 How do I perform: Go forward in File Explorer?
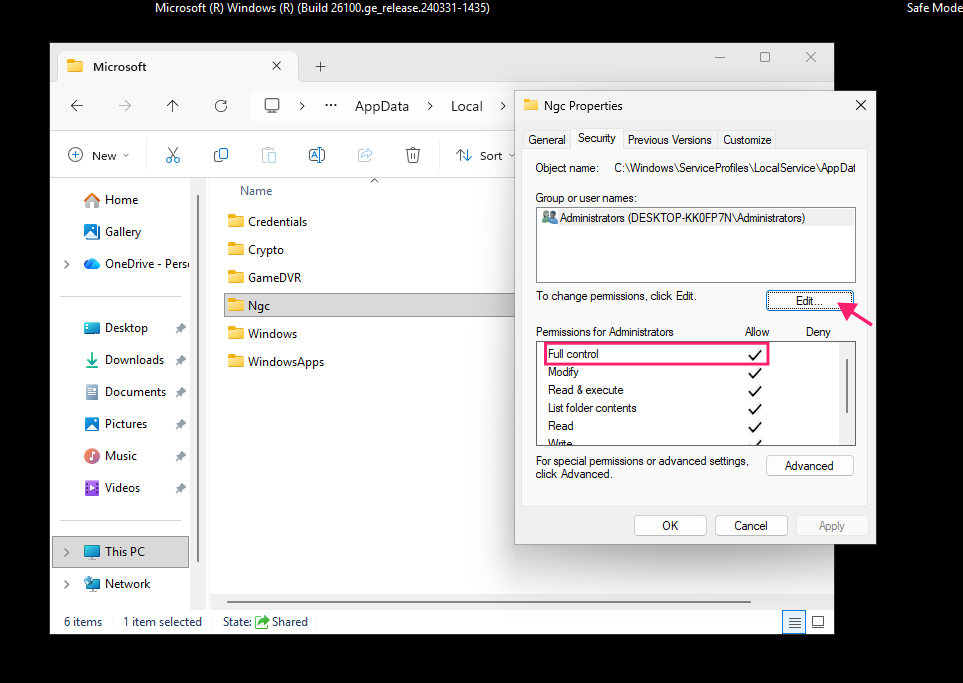pos(125,106)
